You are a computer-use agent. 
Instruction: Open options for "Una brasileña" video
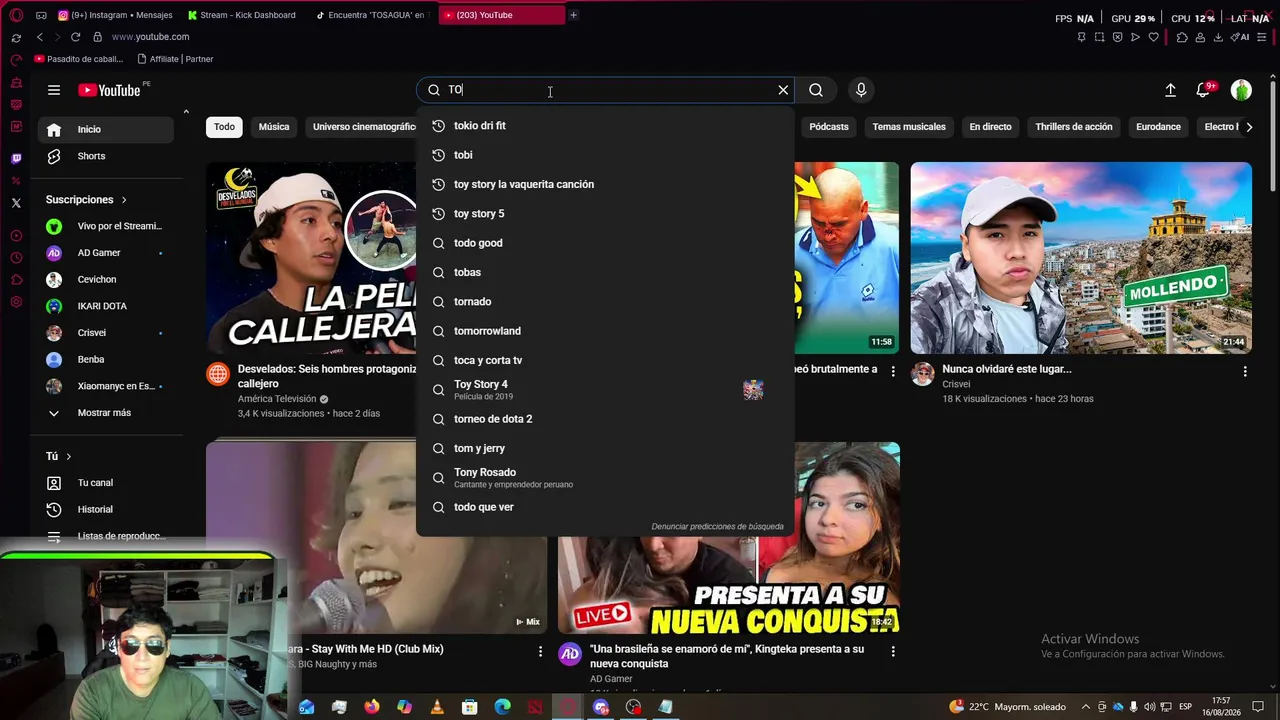tap(893, 651)
